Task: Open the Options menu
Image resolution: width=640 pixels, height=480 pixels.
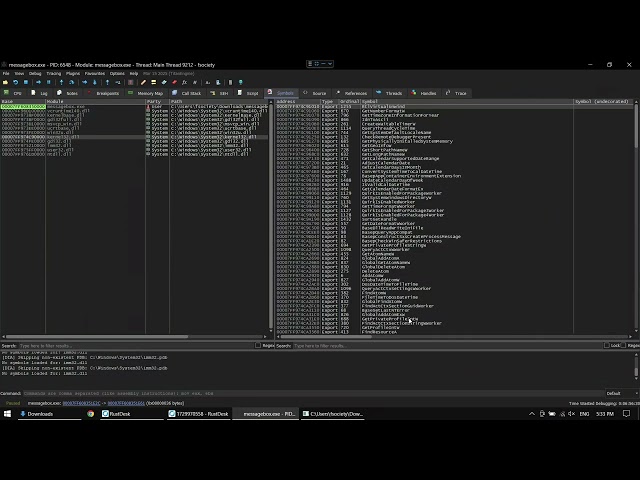Action: [117, 73]
